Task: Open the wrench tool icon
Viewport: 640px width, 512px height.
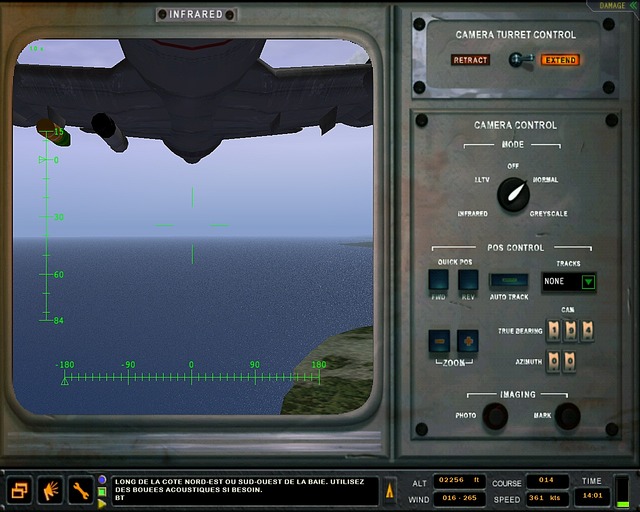Action: [x=80, y=490]
